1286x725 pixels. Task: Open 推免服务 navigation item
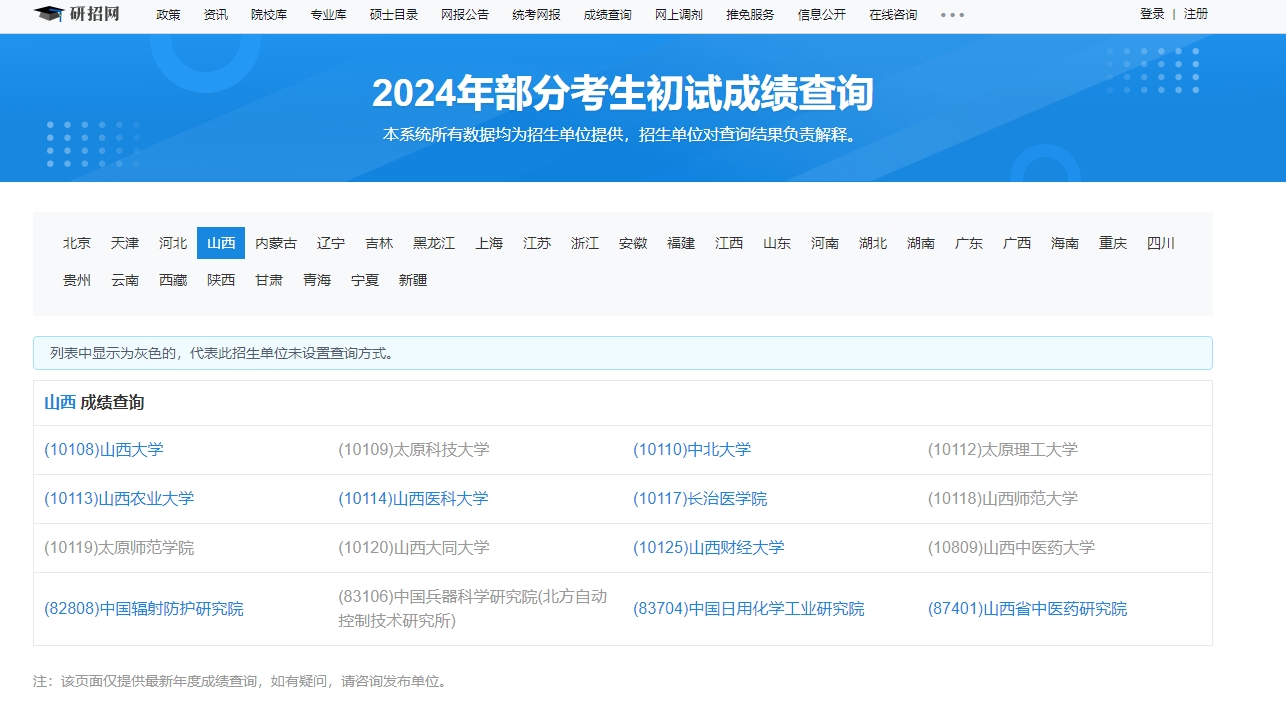pos(750,15)
